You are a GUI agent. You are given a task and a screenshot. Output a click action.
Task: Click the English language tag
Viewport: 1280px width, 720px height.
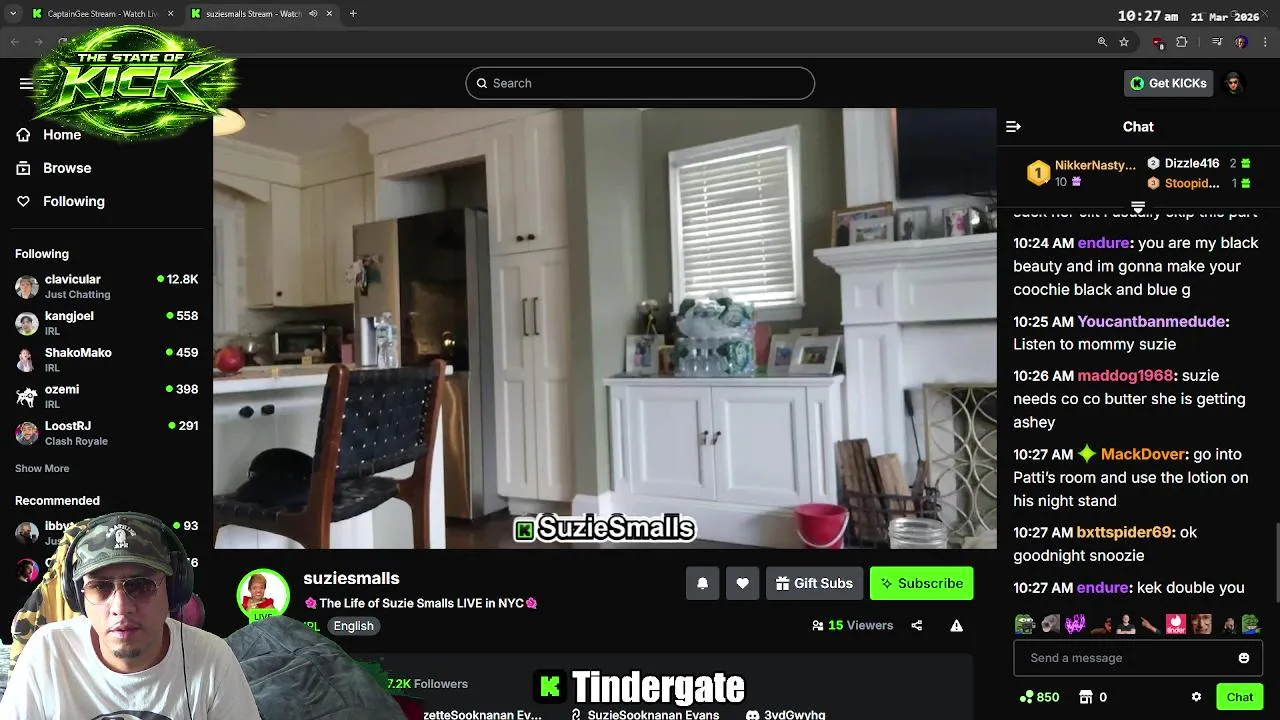[x=353, y=626]
